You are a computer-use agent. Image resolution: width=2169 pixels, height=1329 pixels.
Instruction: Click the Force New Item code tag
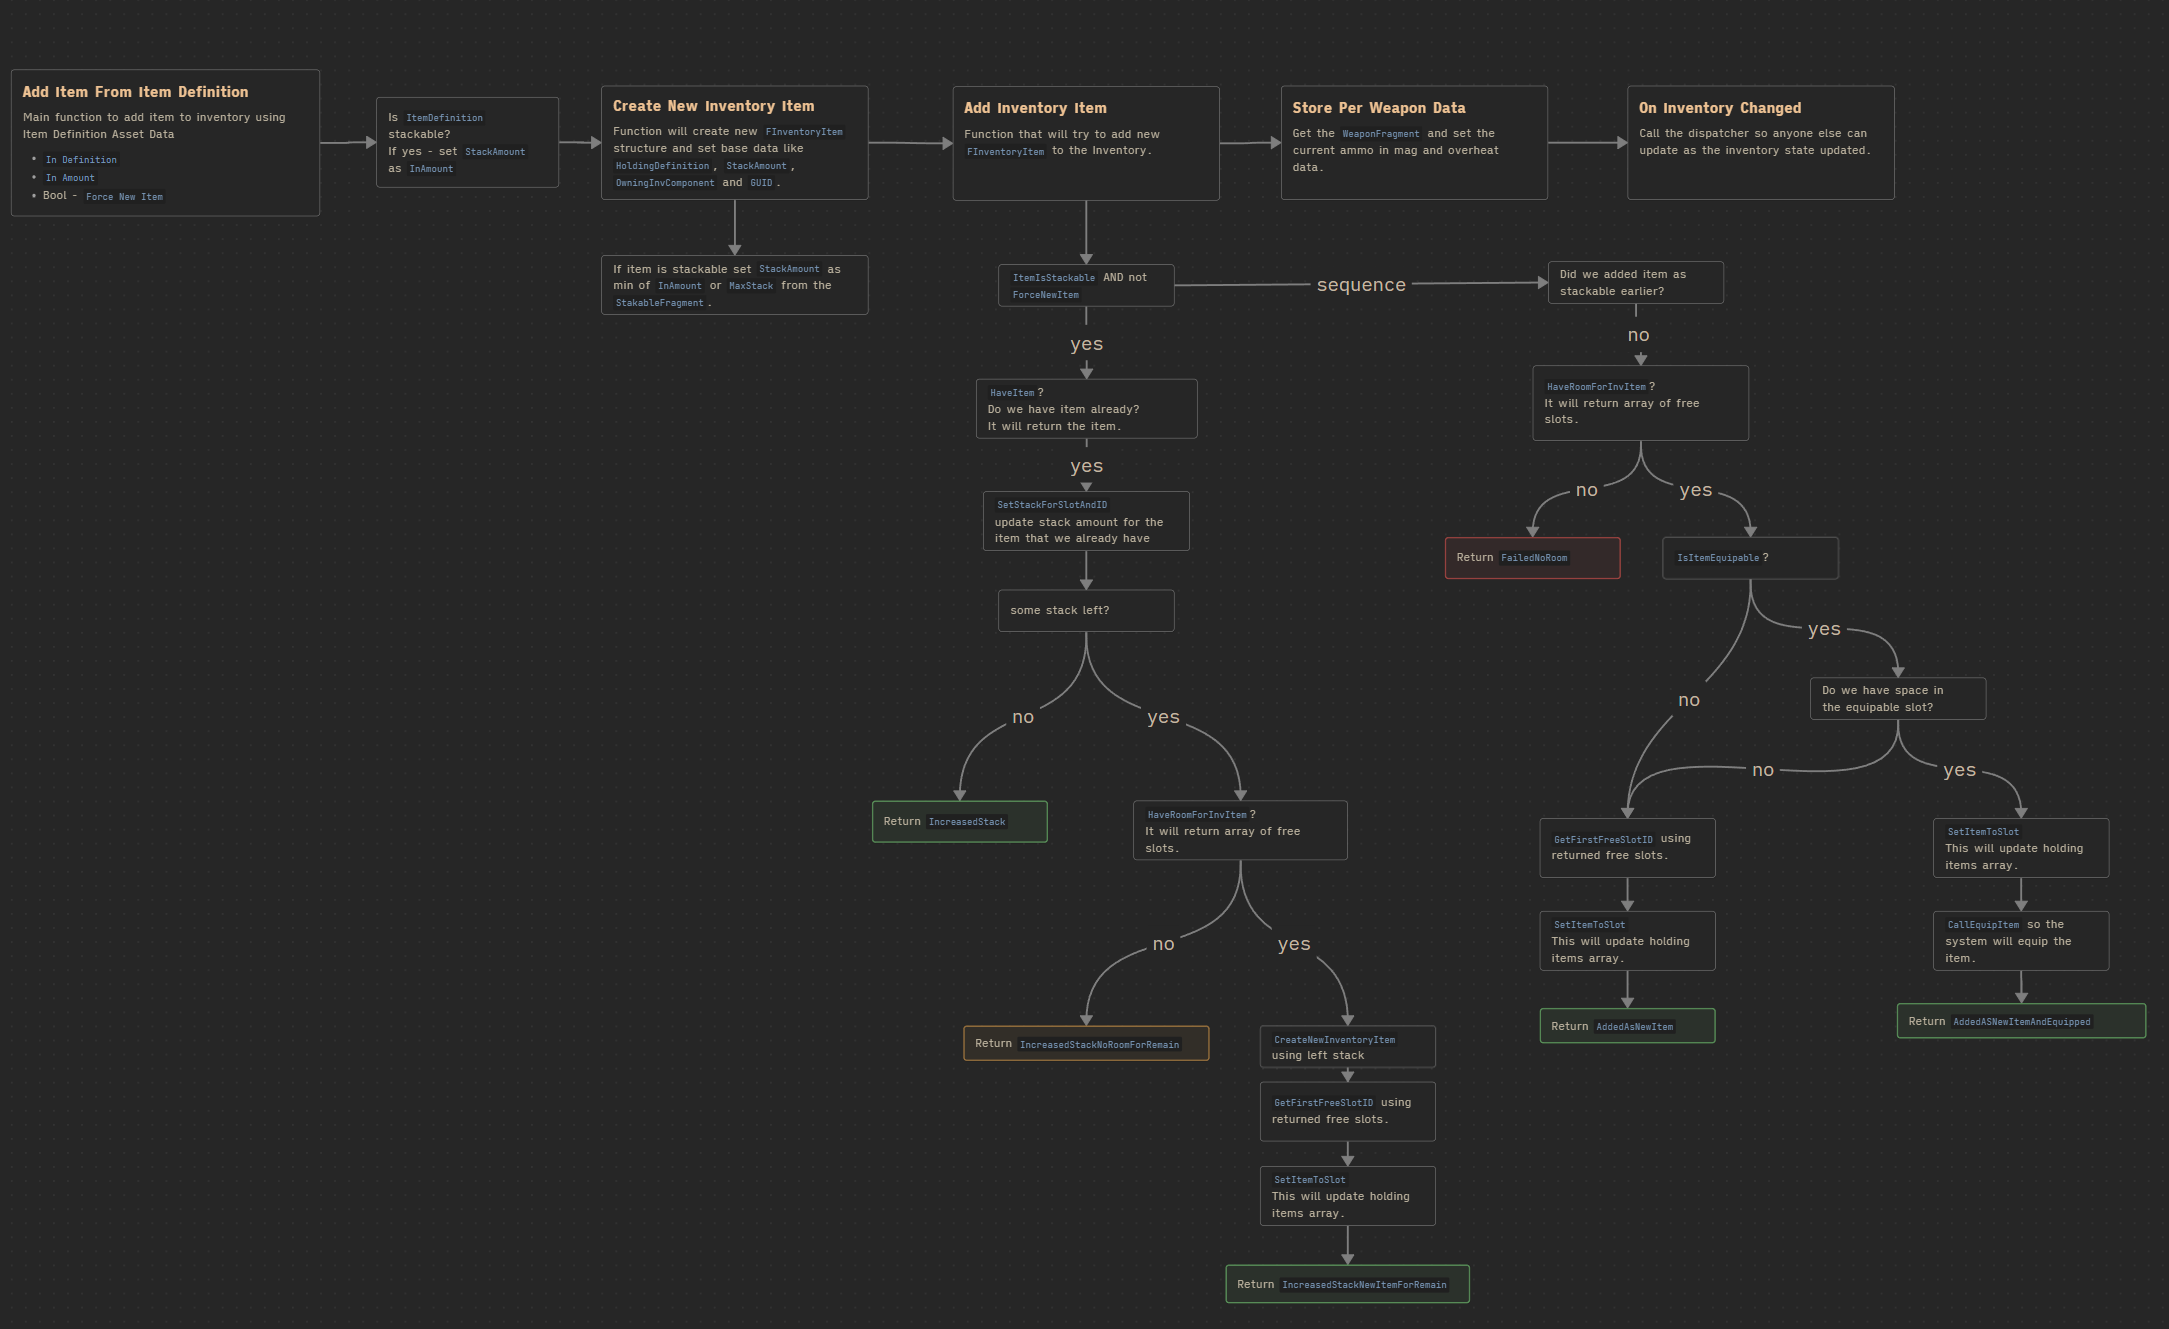(x=124, y=197)
